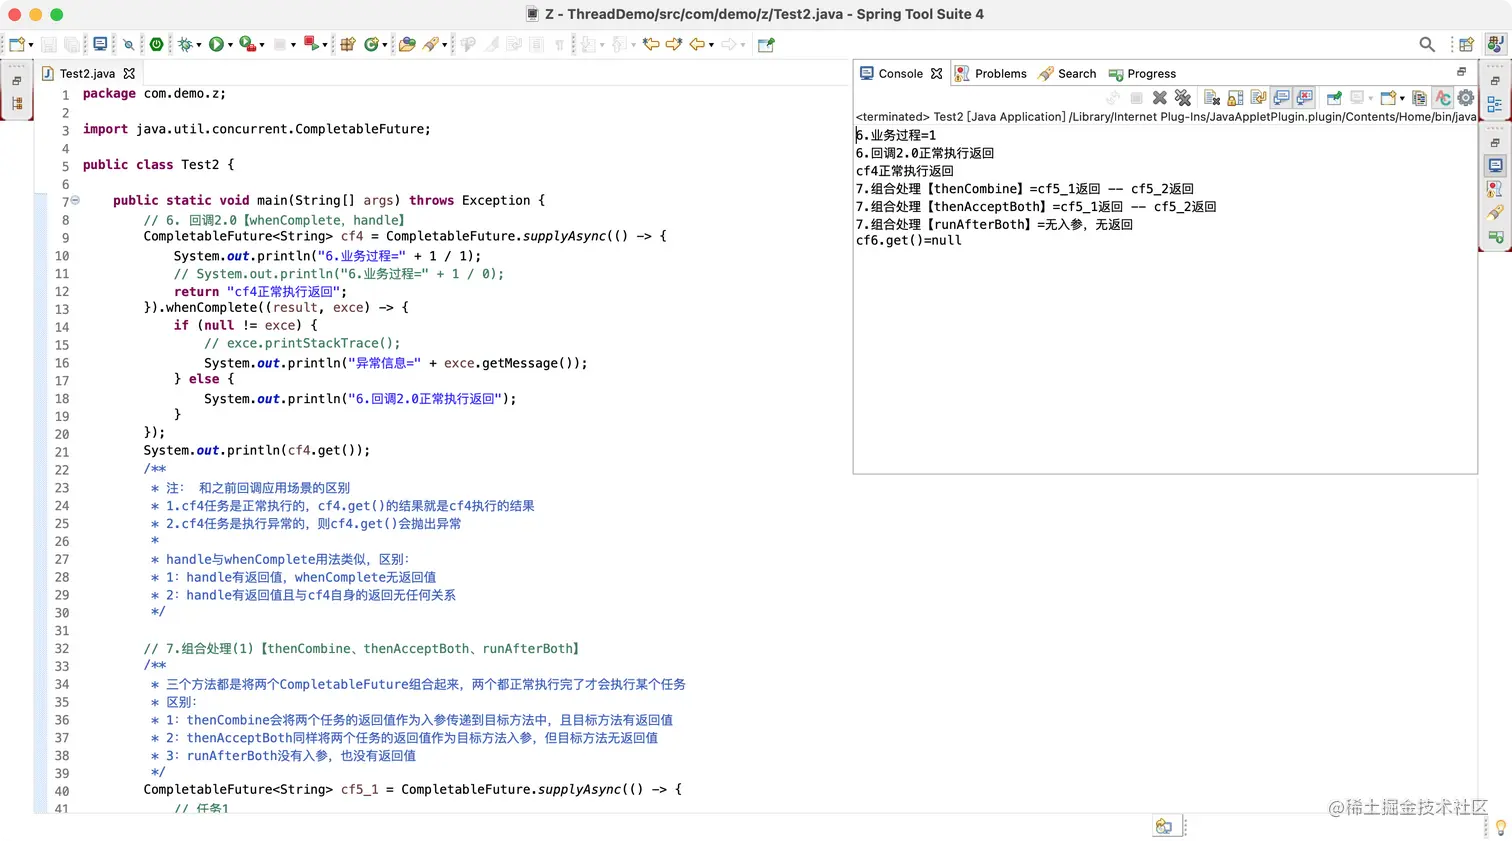Click the Console paste/copy pages icon
The width and height of the screenshot is (1512, 841).
coord(1419,98)
